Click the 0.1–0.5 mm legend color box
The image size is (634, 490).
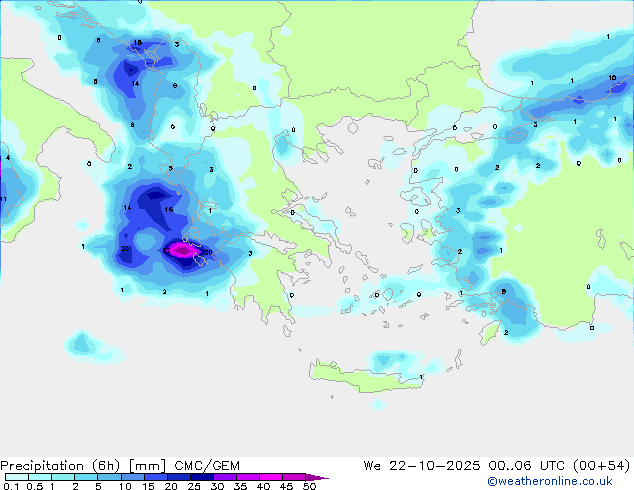[x=17, y=477]
